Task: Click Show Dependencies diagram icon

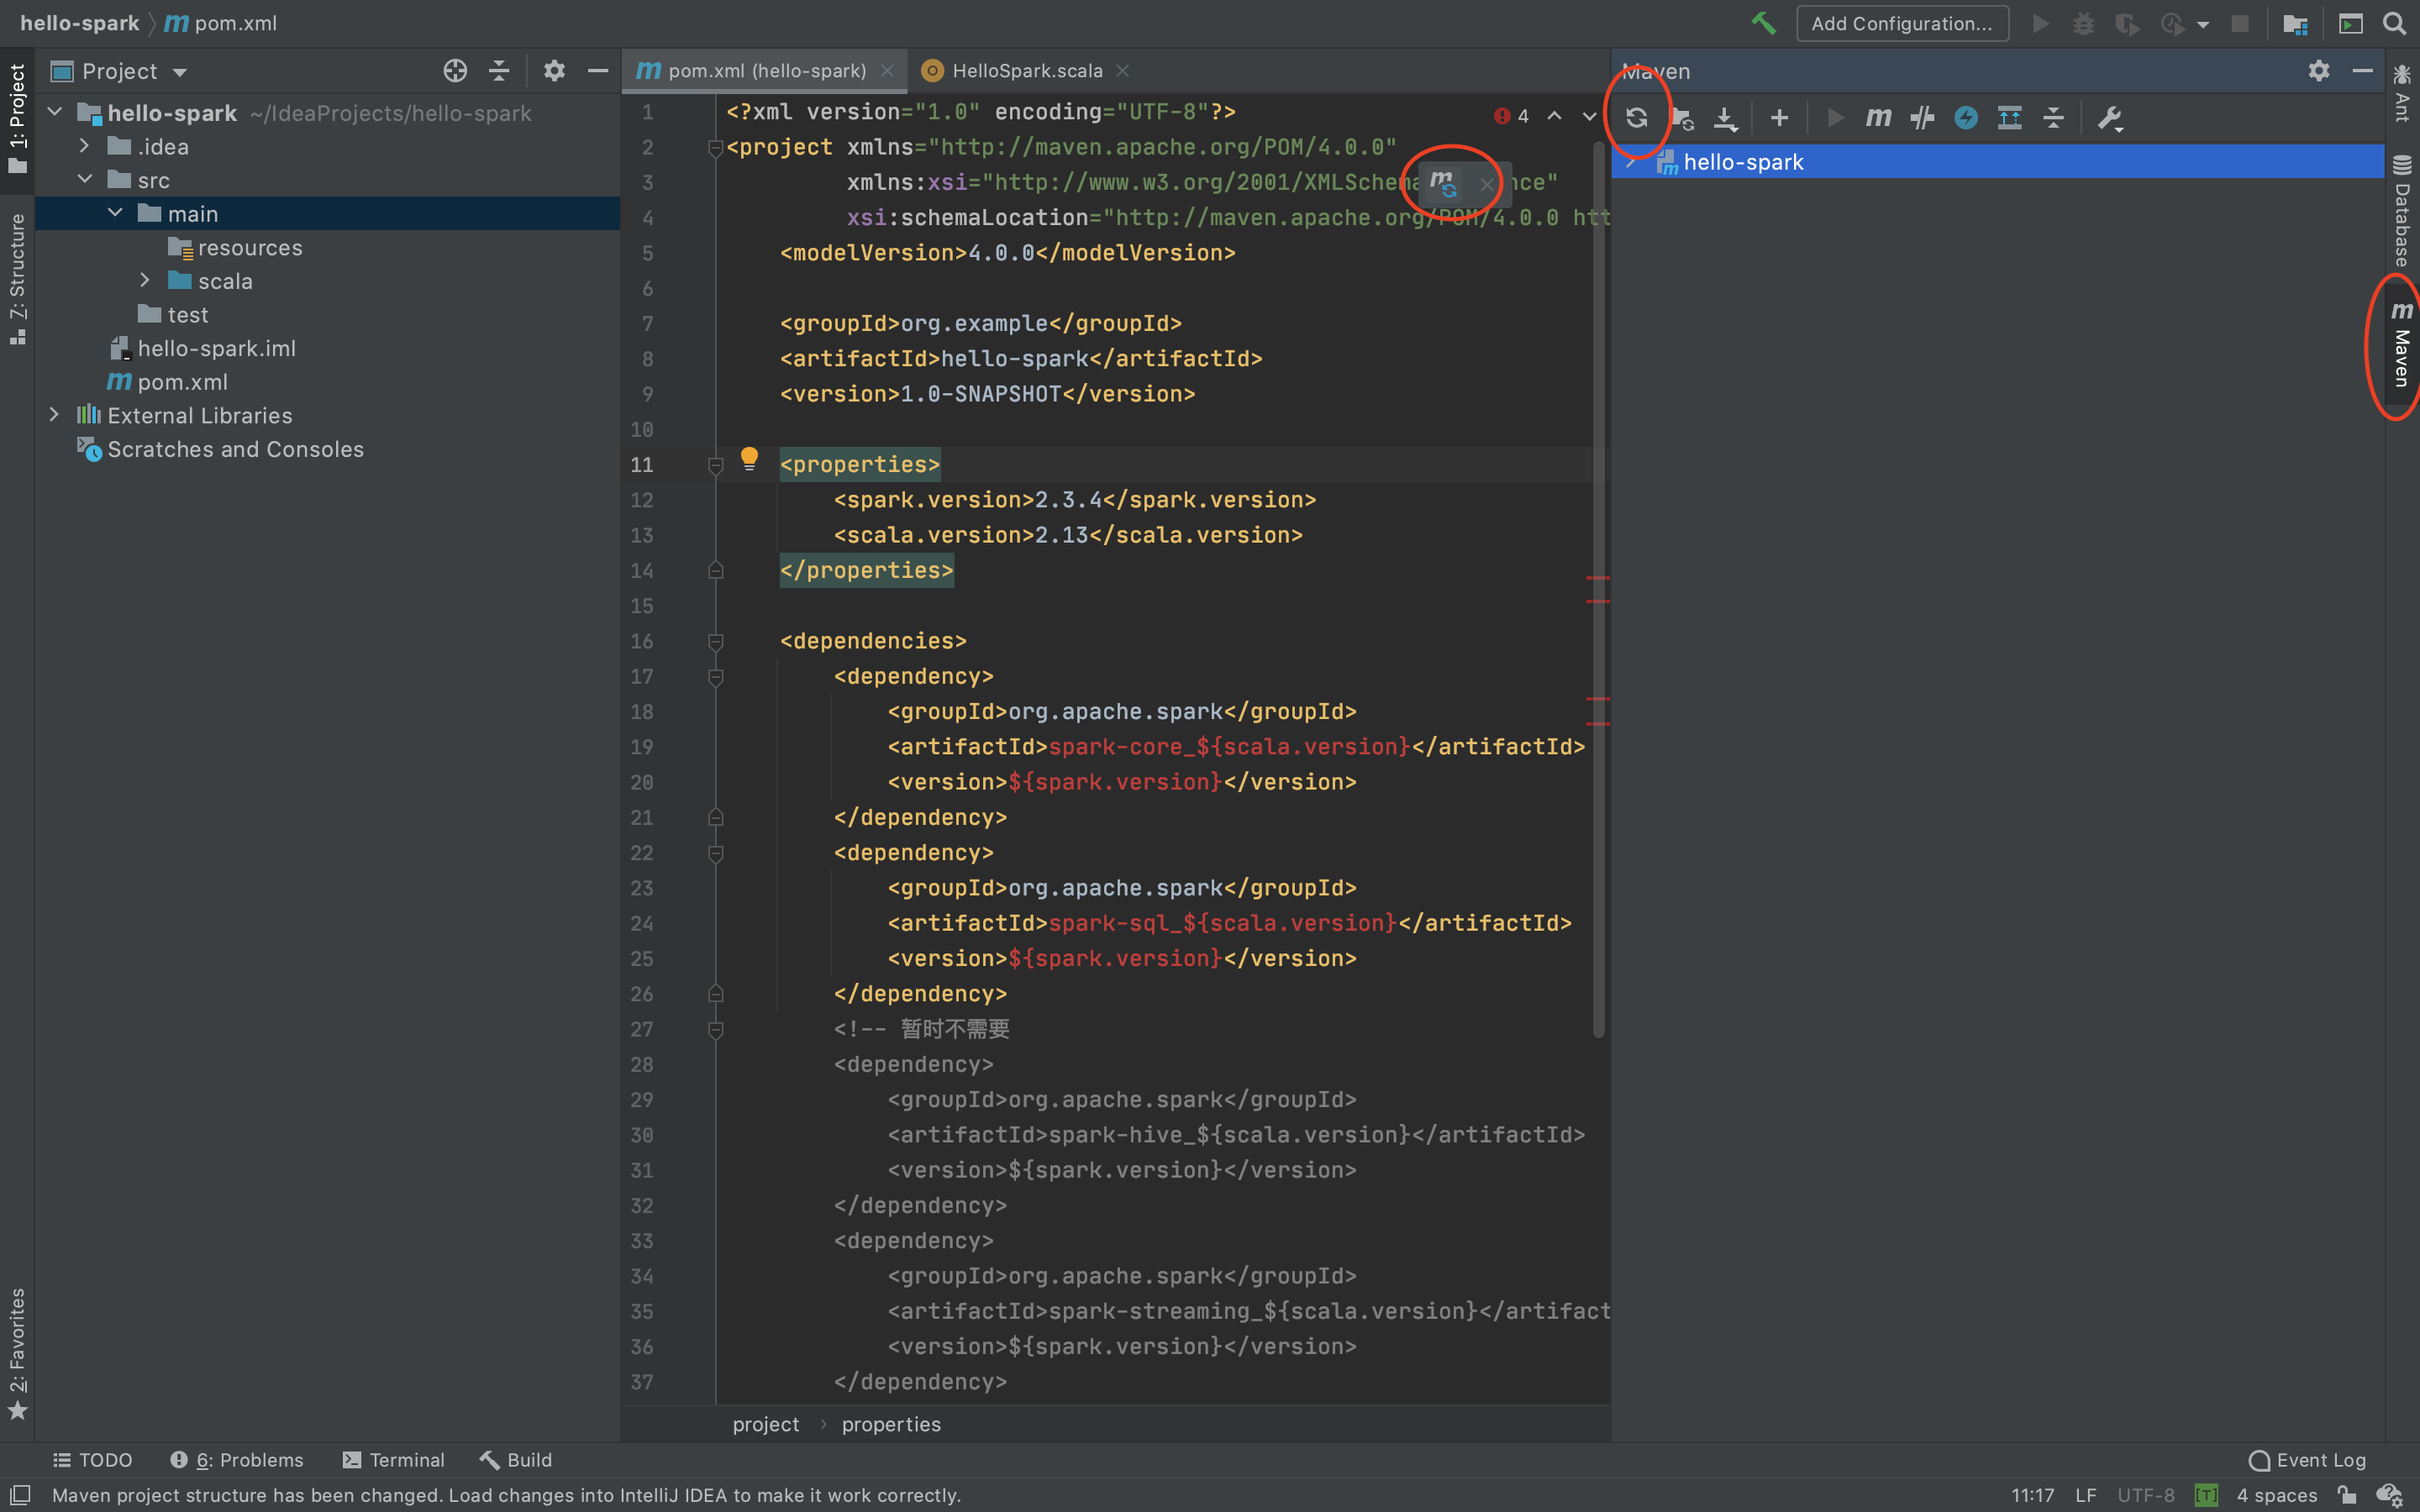Action: pyautogui.click(x=2009, y=118)
